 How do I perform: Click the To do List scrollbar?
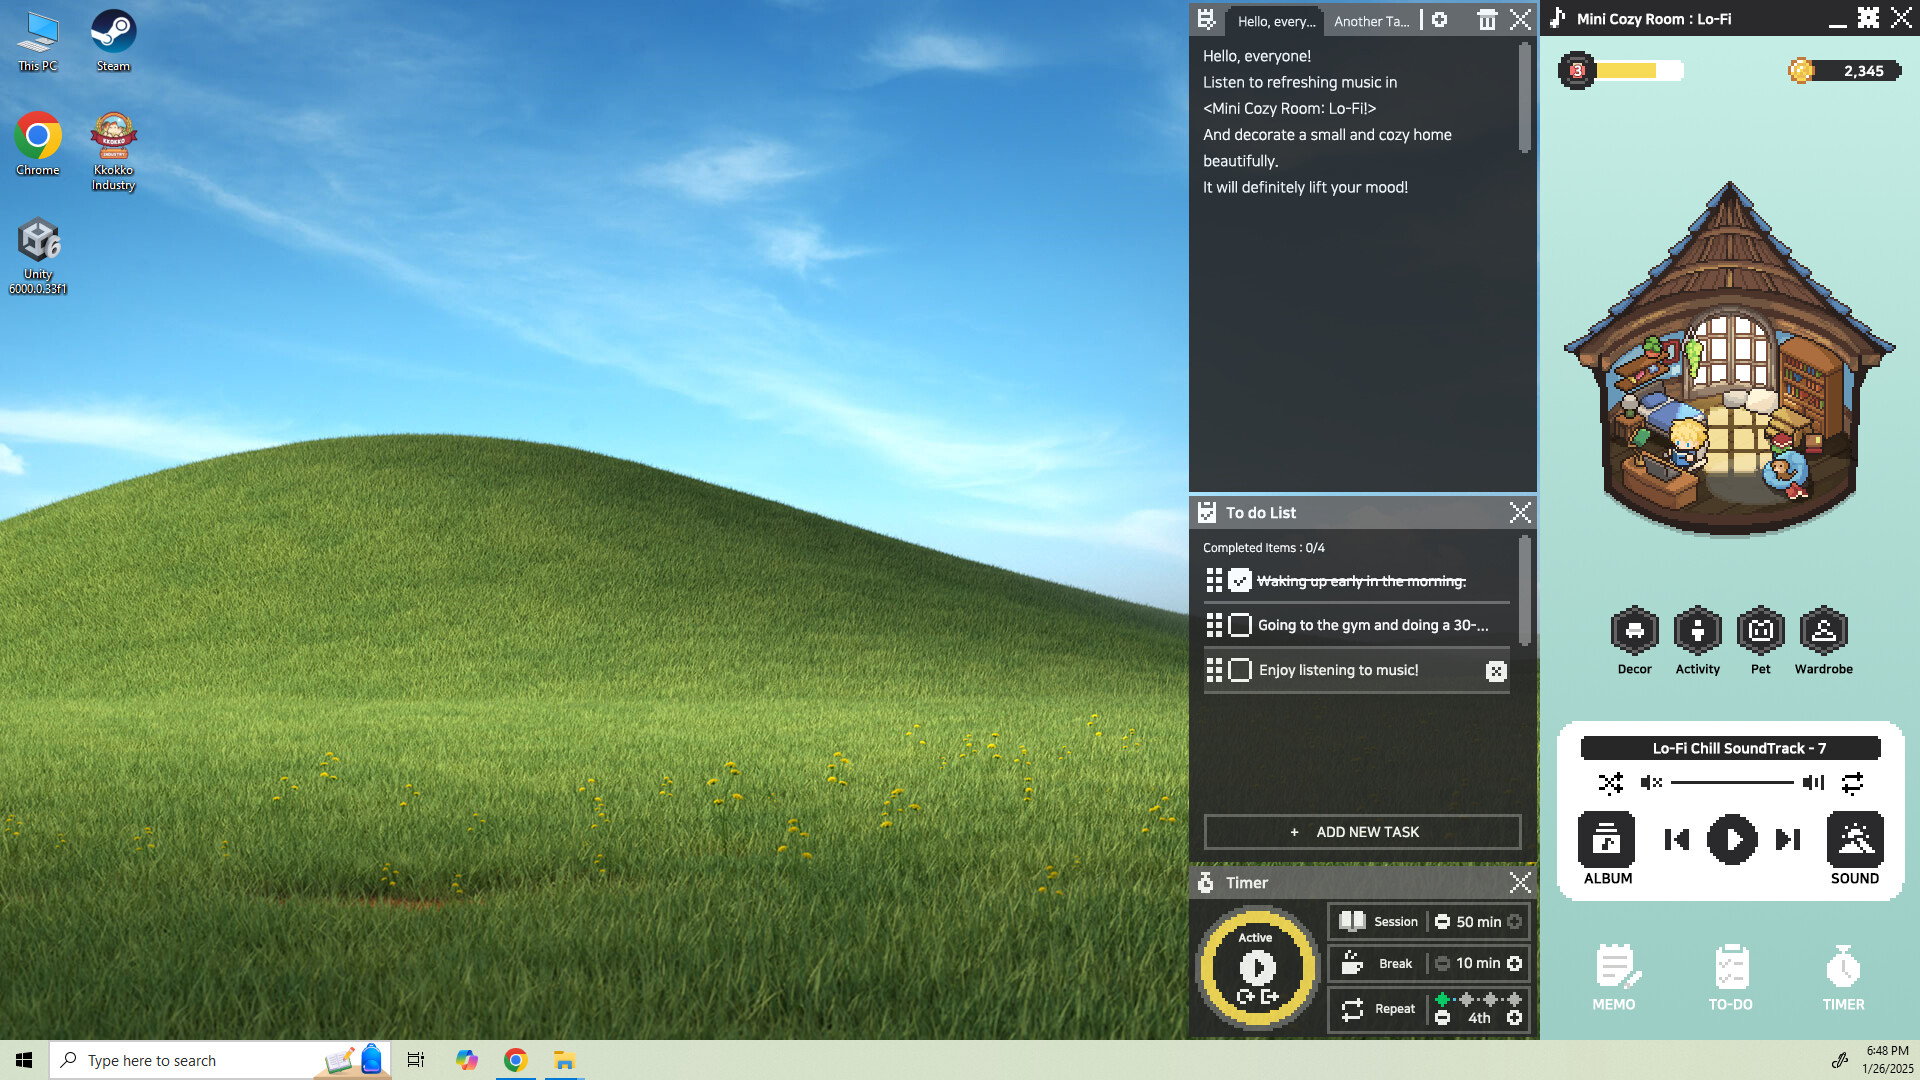tap(1524, 590)
